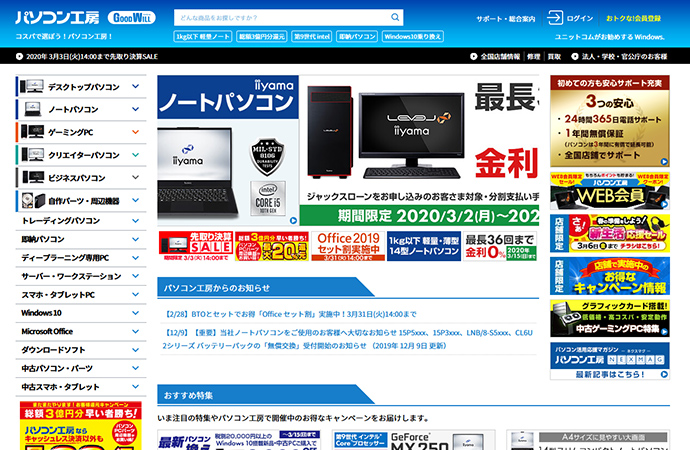Open the サポート・総合案内 link
The height and width of the screenshot is (450, 690).
506,19
